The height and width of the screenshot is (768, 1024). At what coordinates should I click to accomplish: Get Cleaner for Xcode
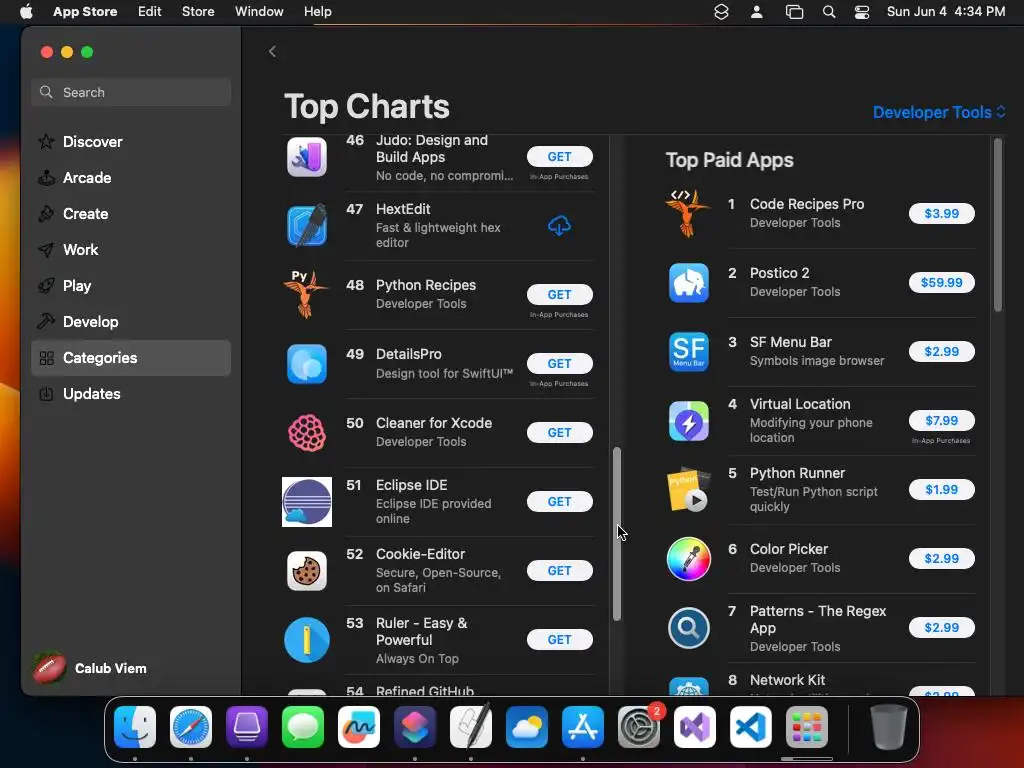560,432
